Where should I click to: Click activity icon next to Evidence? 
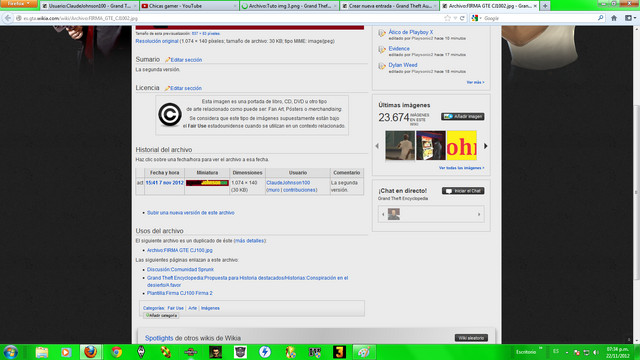pos(382,50)
